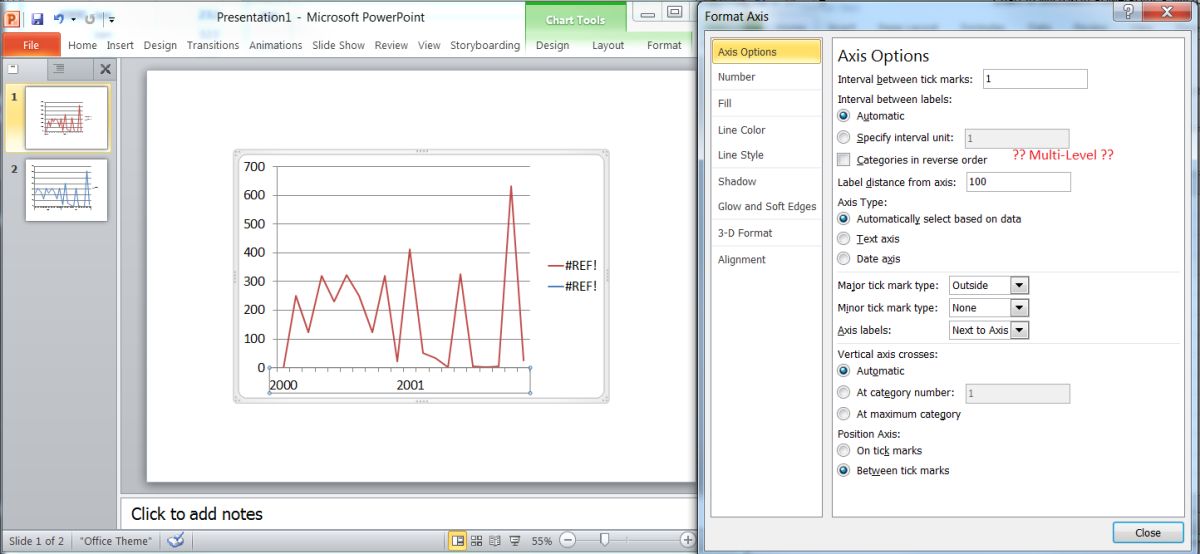Image resolution: width=1200 pixels, height=554 pixels.
Task: Open Major tick mark type dropdown
Action: tap(1019, 286)
